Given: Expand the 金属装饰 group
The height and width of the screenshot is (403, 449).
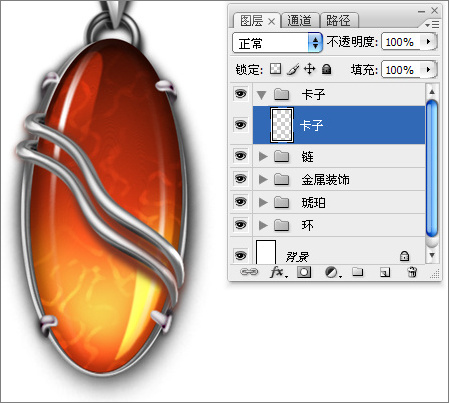Looking at the screenshot, I should point(263,179).
